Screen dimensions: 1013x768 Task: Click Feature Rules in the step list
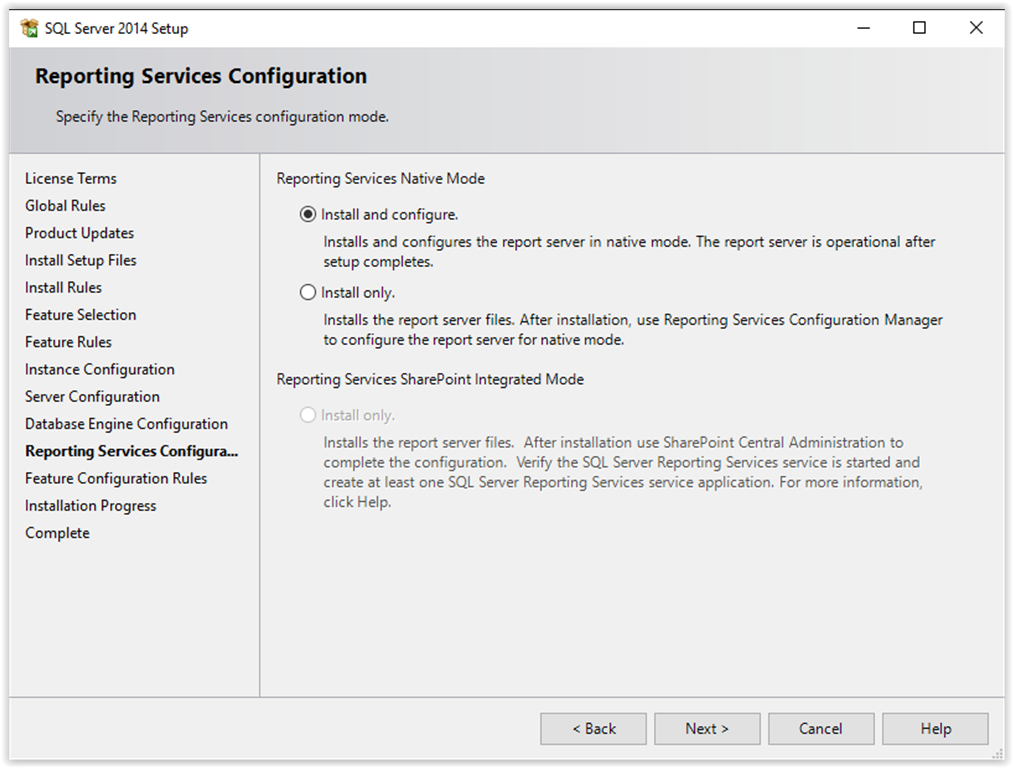68,342
